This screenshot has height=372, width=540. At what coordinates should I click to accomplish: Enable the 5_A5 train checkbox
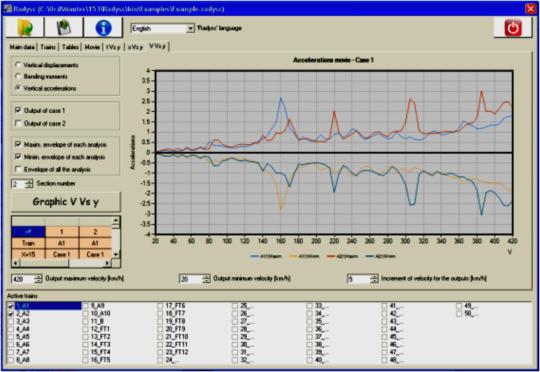tap(11, 337)
